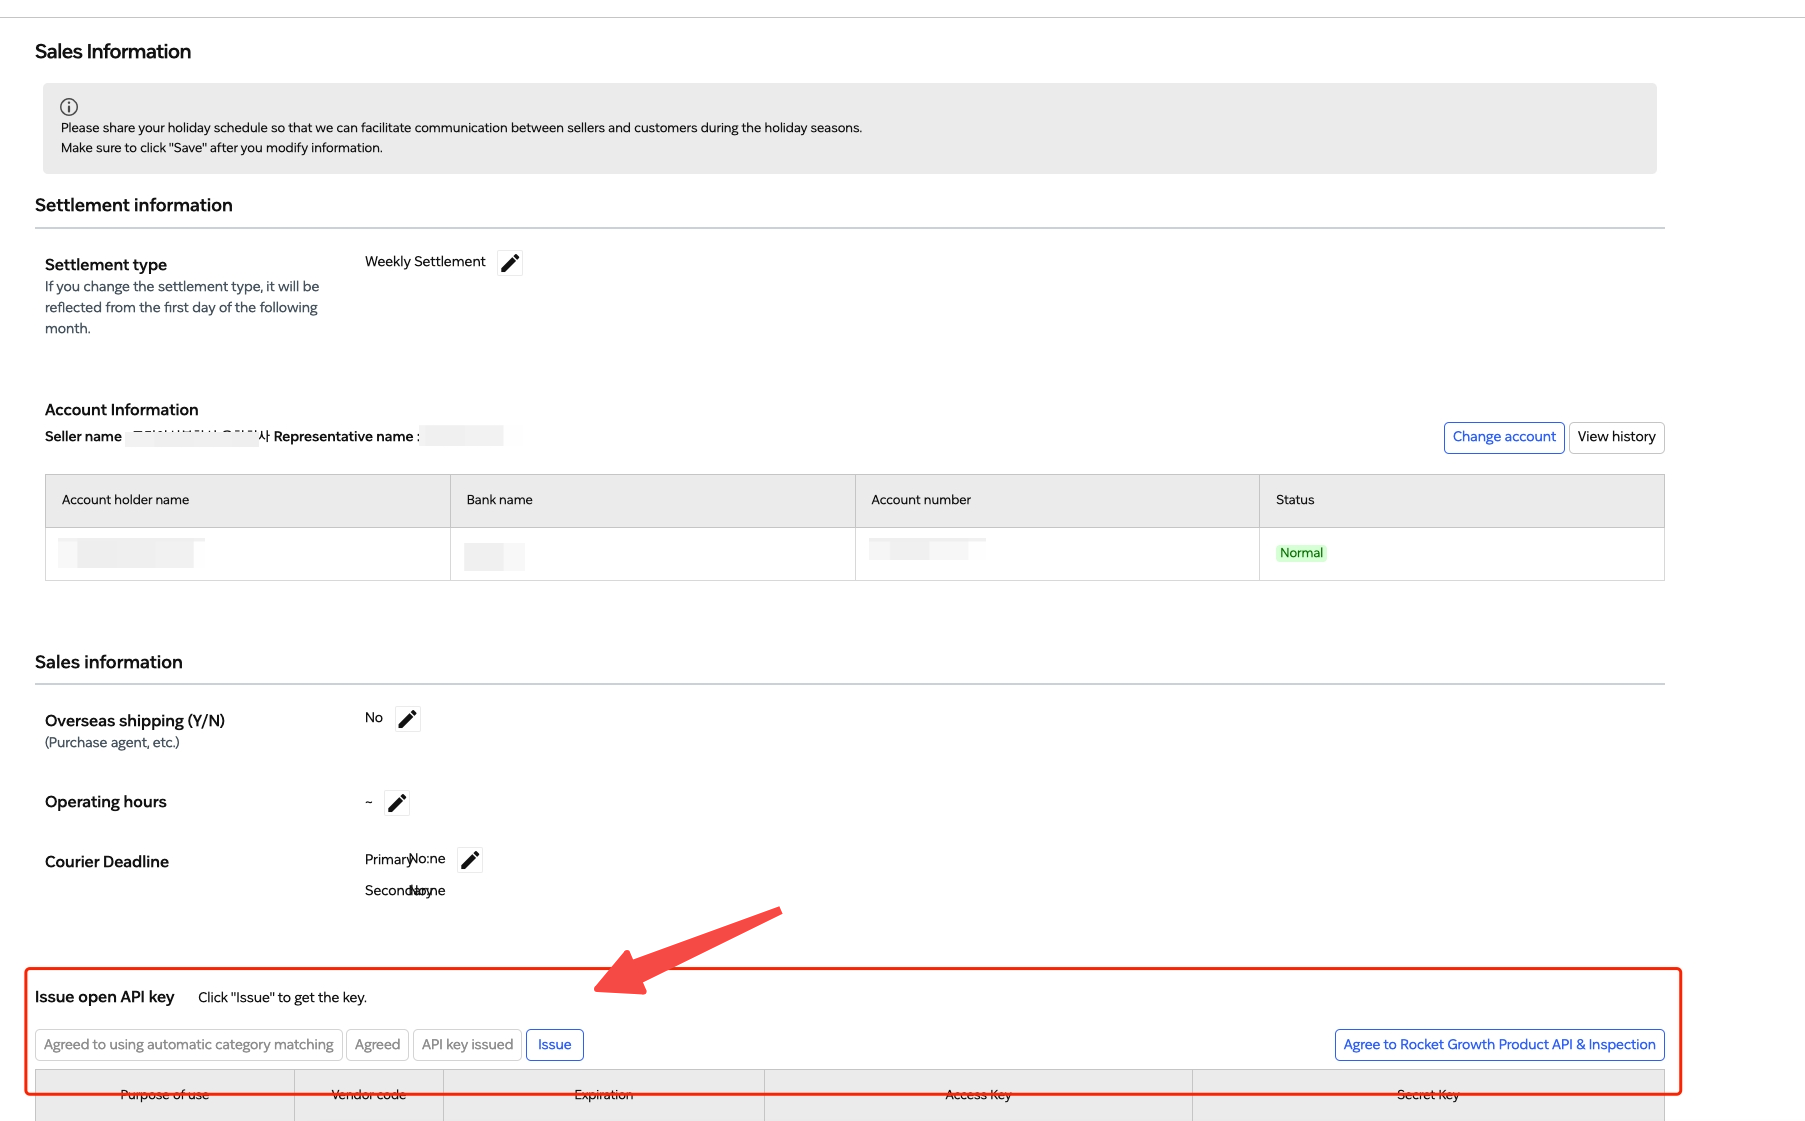Viewport: 1805px width, 1121px height.
Task: Edit Overseas shipping setting via pencil icon
Action: pos(407,719)
